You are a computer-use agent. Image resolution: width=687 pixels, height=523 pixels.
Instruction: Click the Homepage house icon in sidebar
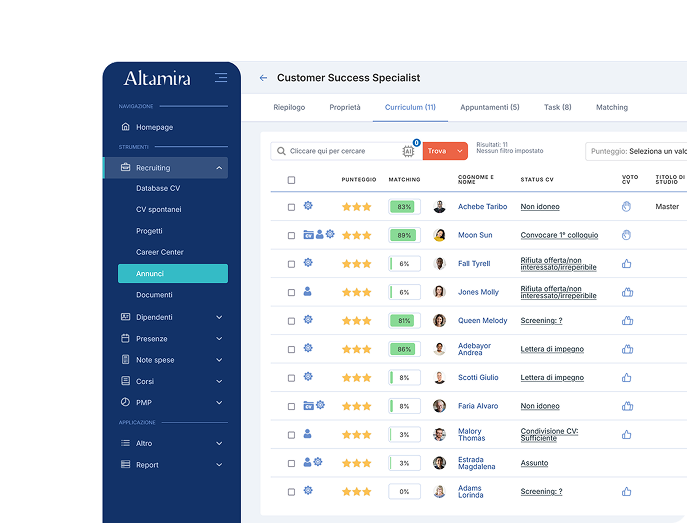(x=125, y=127)
